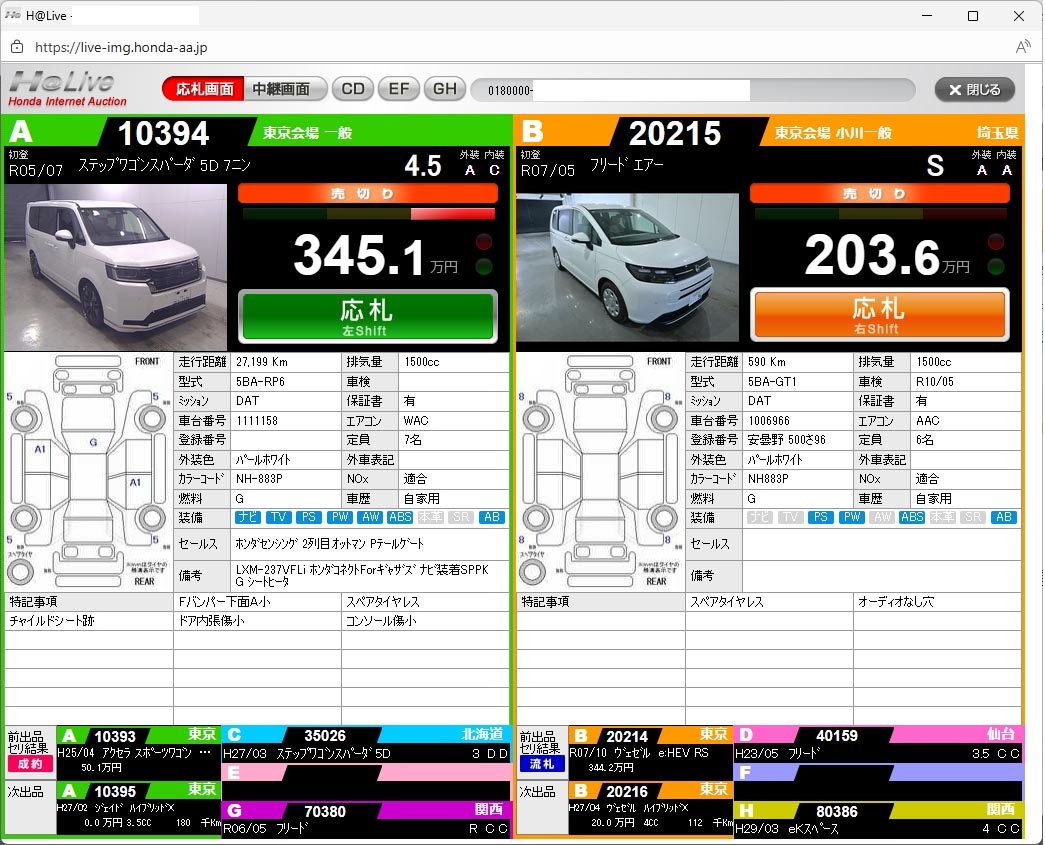Click the 閉じる close button
This screenshot has height=845, width=1045.
(x=974, y=89)
